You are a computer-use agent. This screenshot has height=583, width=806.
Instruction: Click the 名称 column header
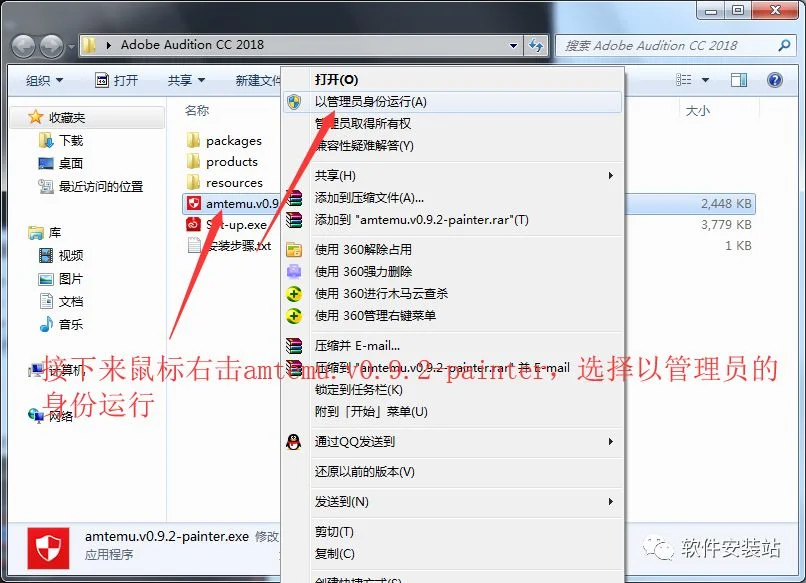coord(197,111)
